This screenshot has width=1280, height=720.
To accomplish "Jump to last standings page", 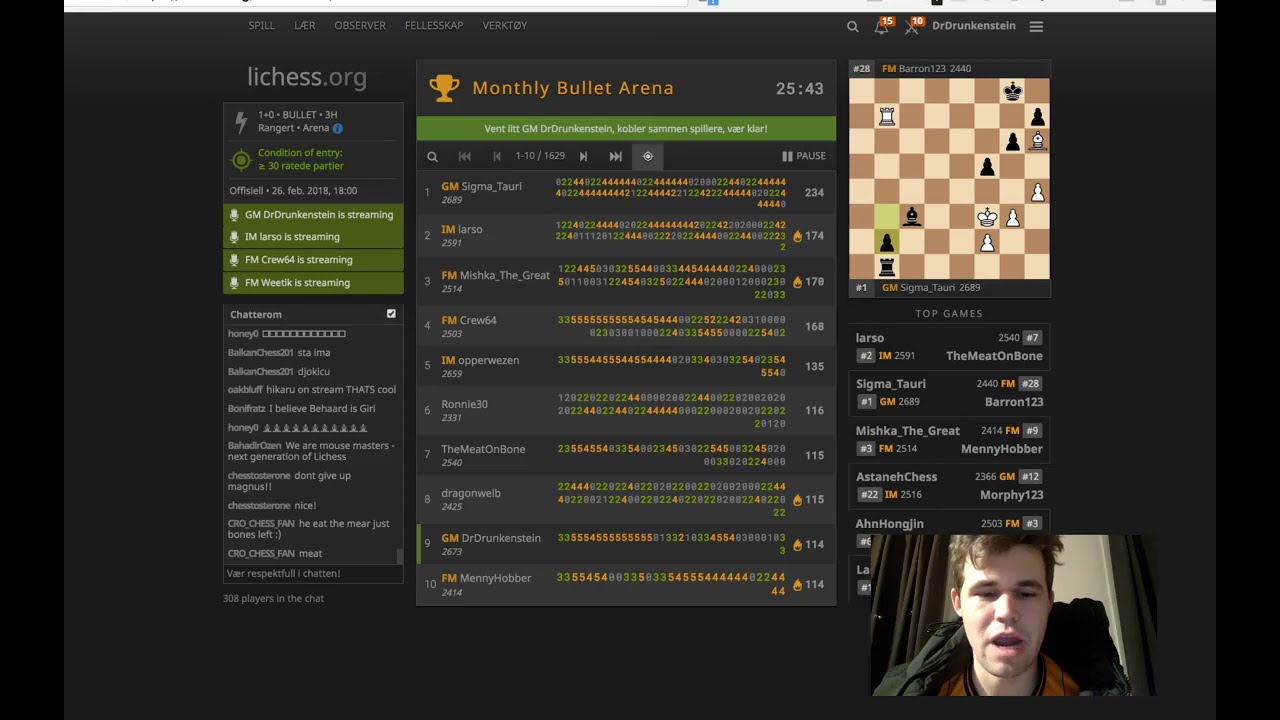I will [616, 156].
